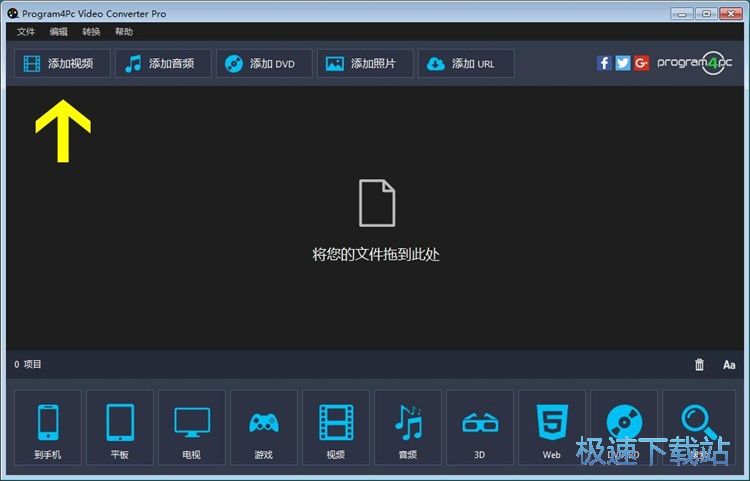The height and width of the screenshot is (481, 750).
Task: Select the 3D output category
Action: (480, 427)
